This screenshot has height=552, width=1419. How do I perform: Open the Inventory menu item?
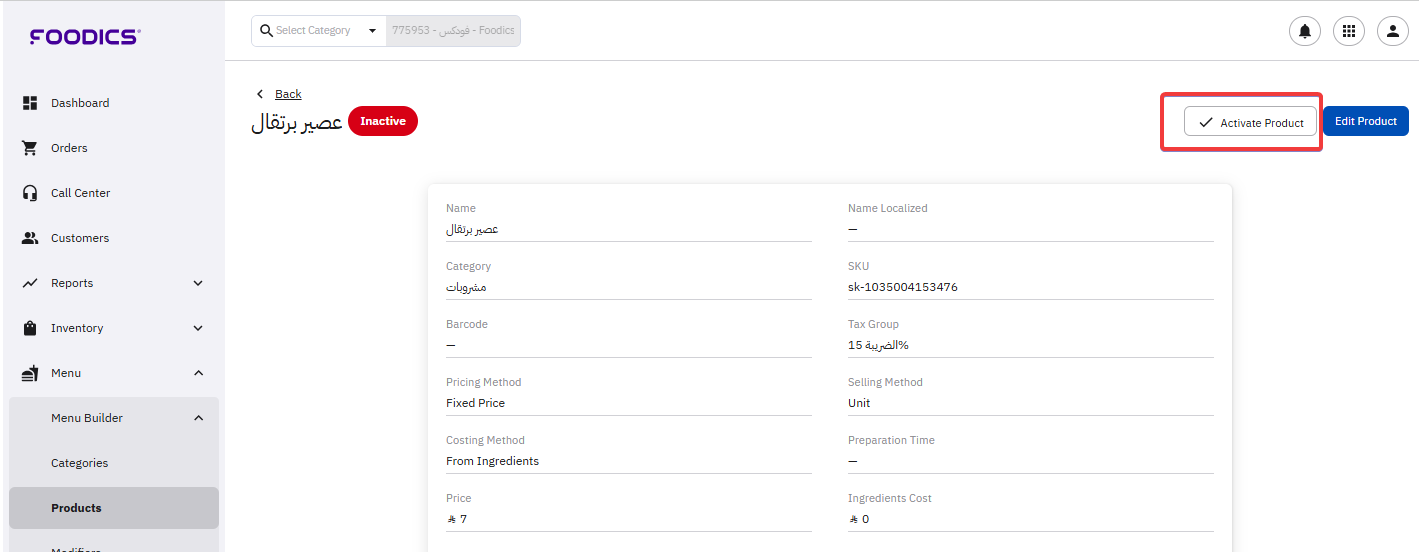77,328
